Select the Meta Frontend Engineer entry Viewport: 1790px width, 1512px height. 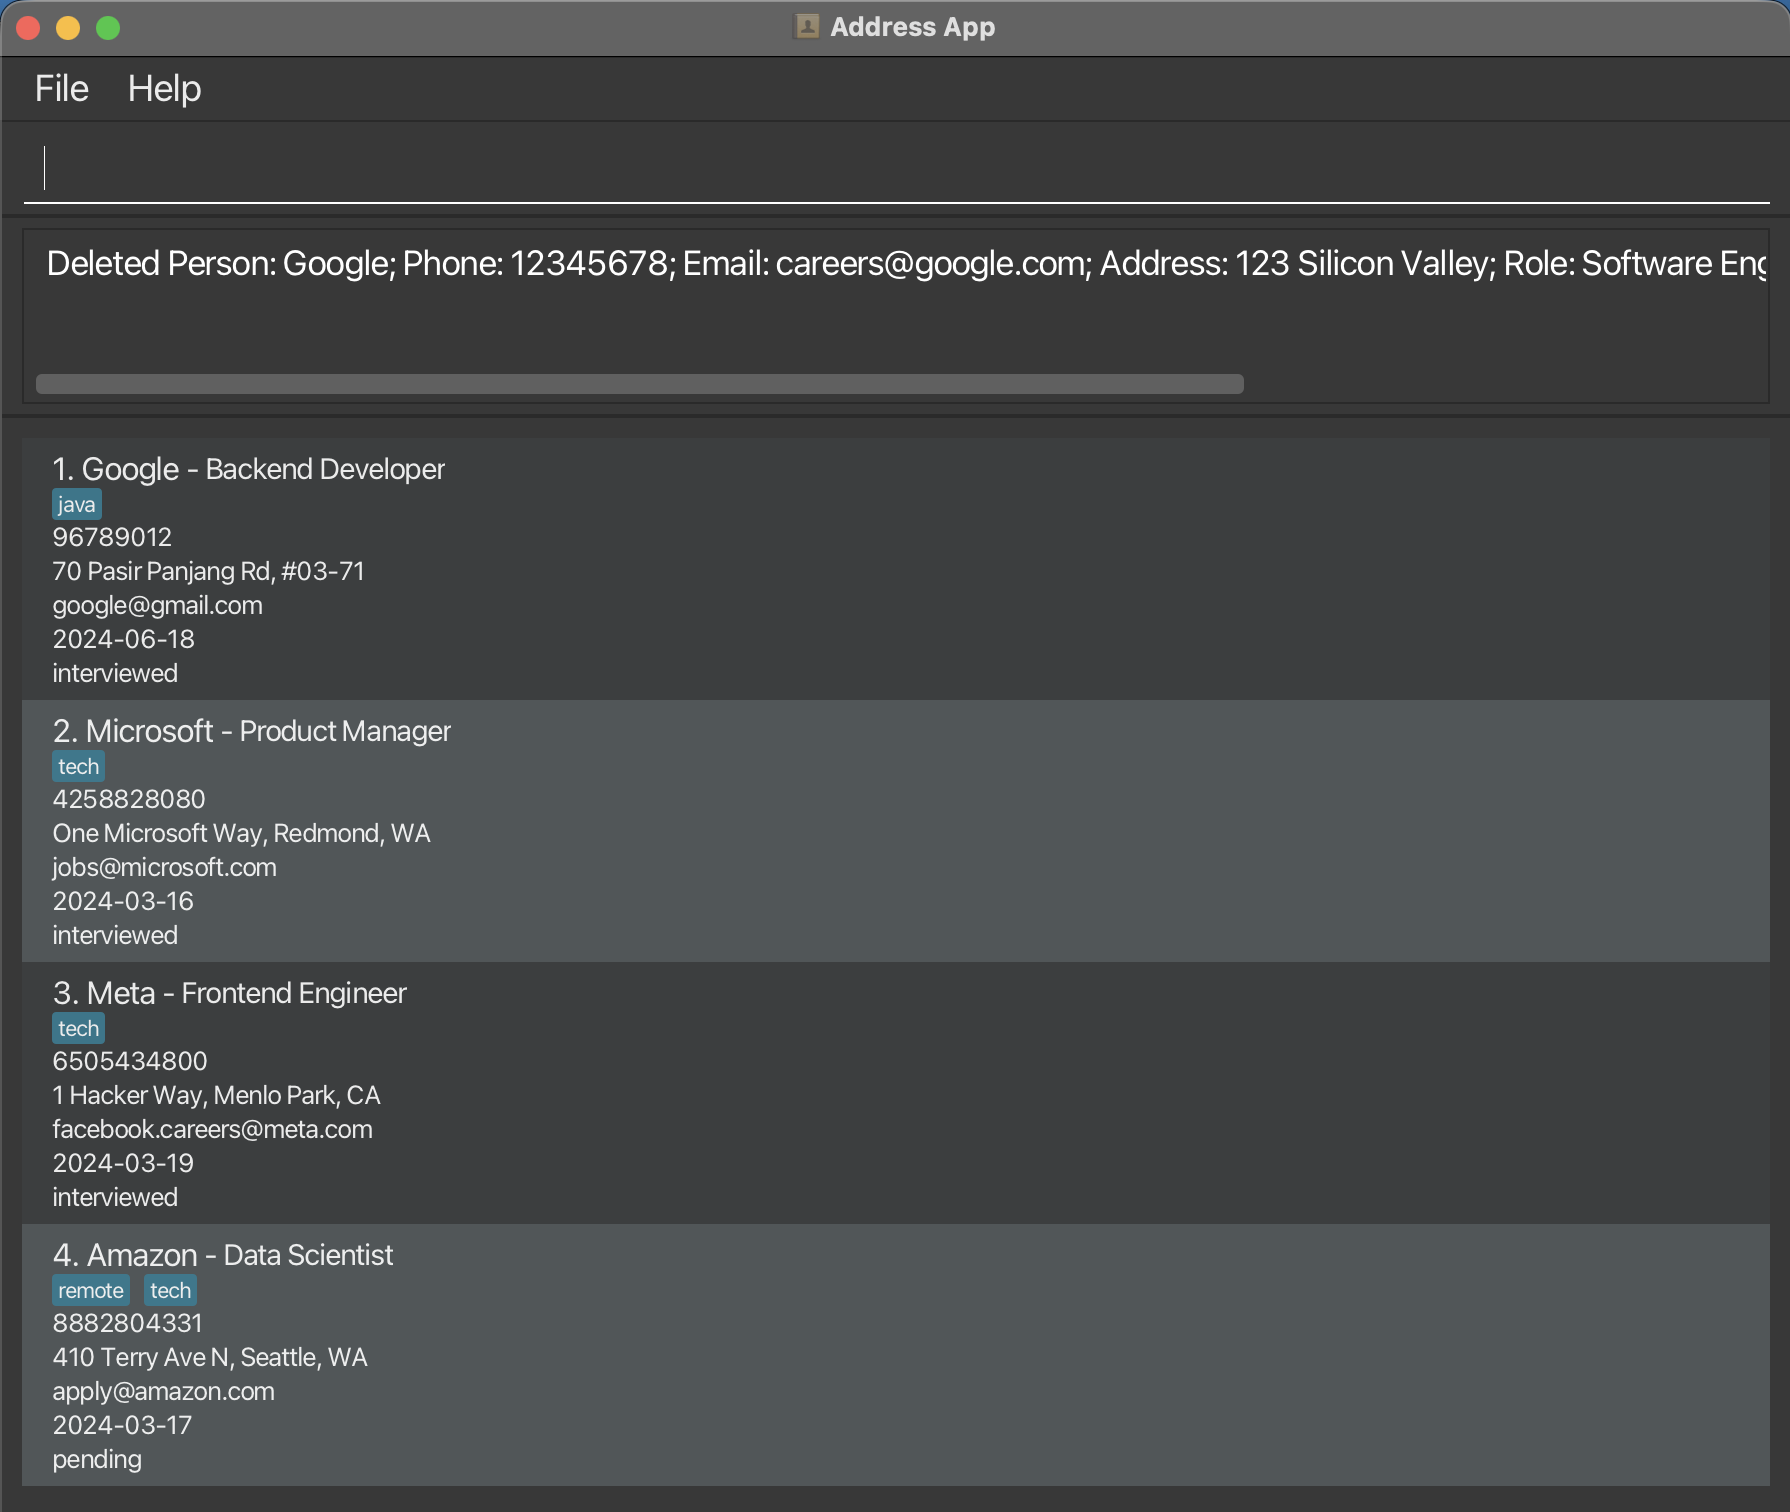coord(895,1092)
